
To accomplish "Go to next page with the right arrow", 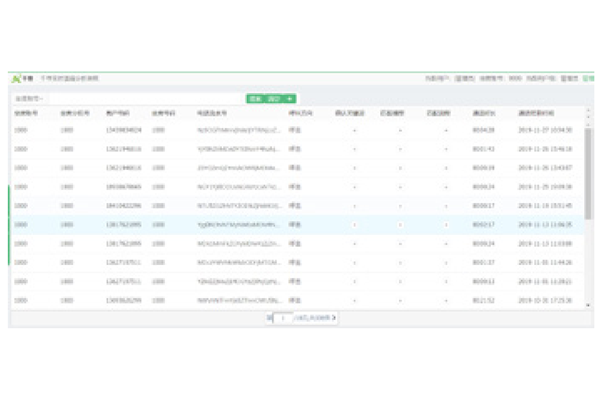I will [x=334, y=318].
